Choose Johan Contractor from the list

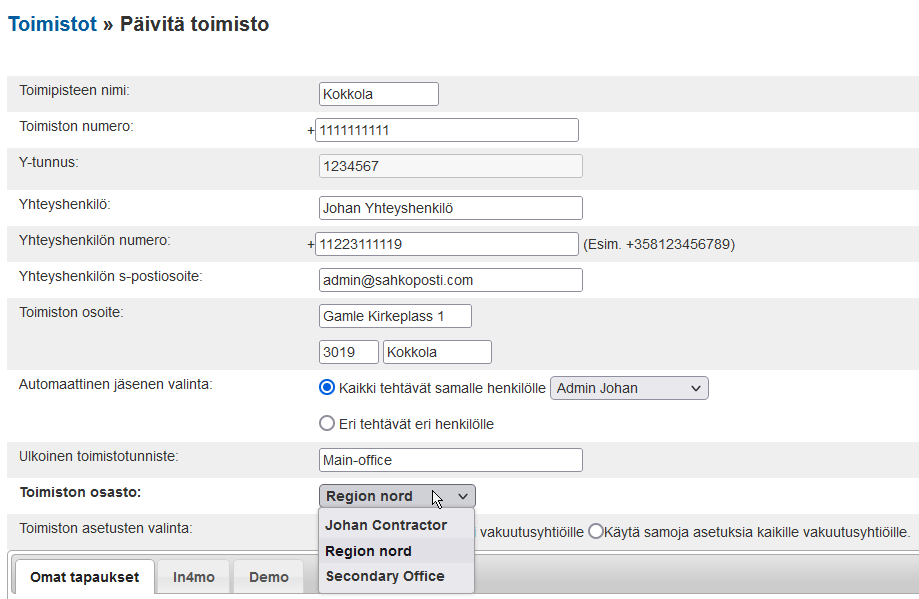[x=386, y=525]
